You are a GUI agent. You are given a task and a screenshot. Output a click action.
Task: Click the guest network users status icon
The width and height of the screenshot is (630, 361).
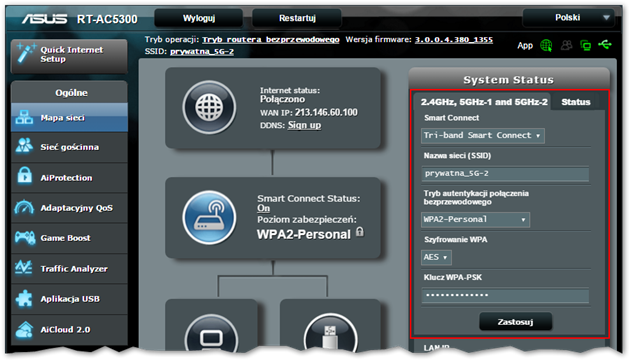click(567, 45)
